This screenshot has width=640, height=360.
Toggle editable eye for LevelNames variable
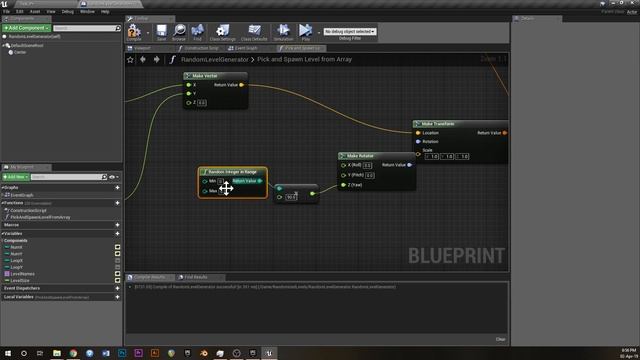tap(118, 274)
